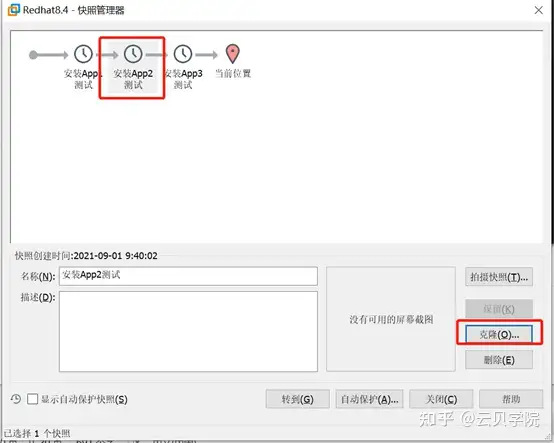Click the 关闭(C) button
The width and height of the screenshot is (554, 443).
click(441, 399)
